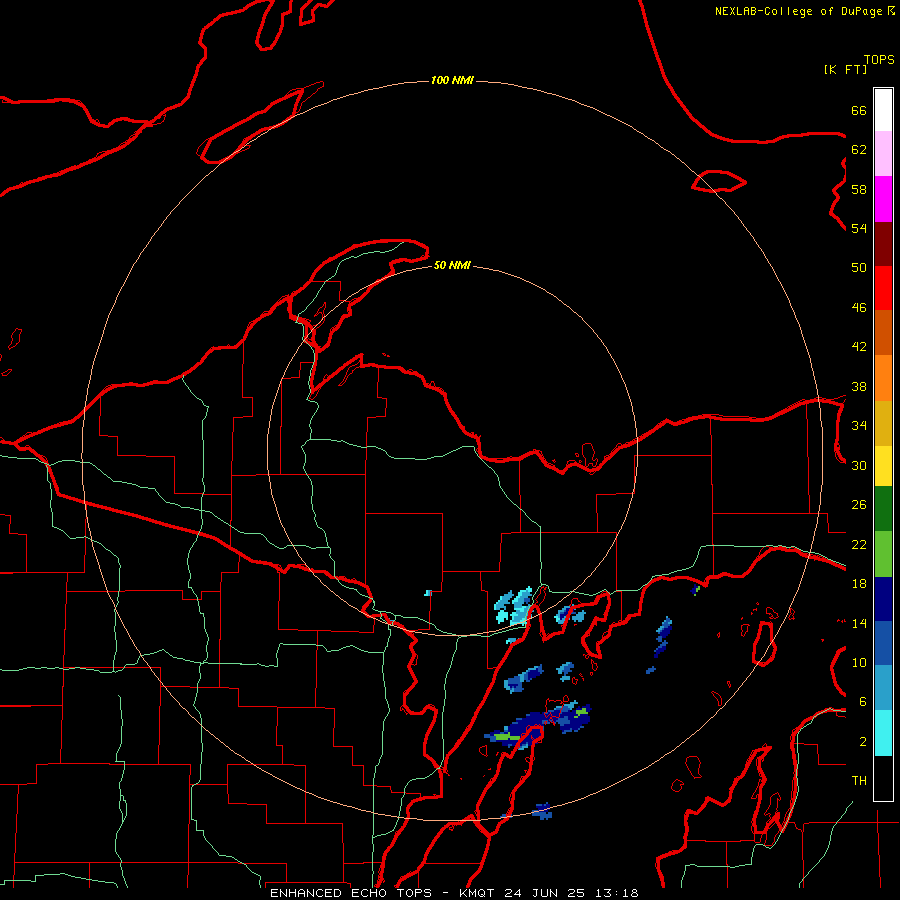The width and height of the screenshot is (900, 900).
Task: Click the dark green swatch beside 26
Action: click(x=883, y=509)
